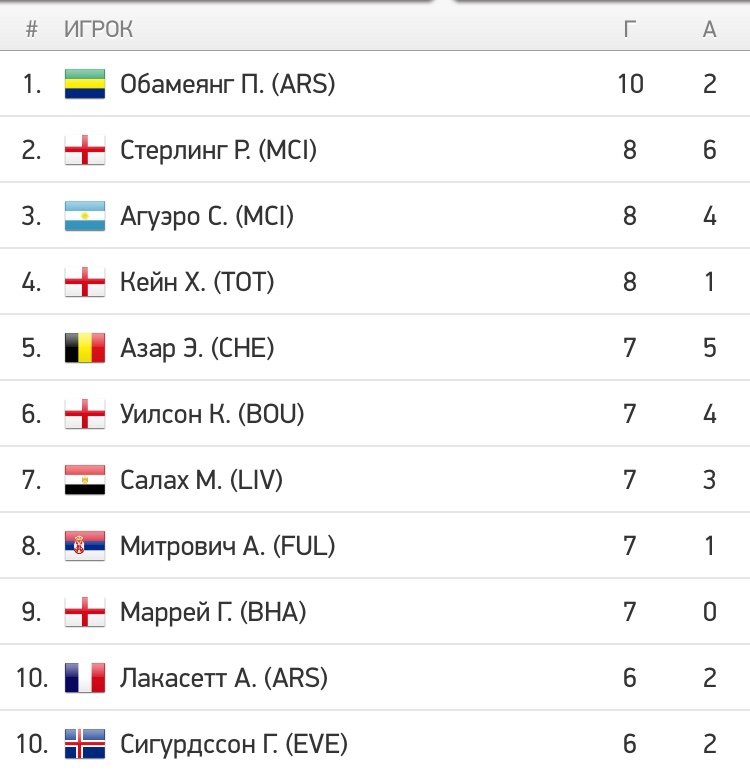Sort by the Г goals column header
The height and width of the screenshot is (771, 750).
[x=630, y=30]
